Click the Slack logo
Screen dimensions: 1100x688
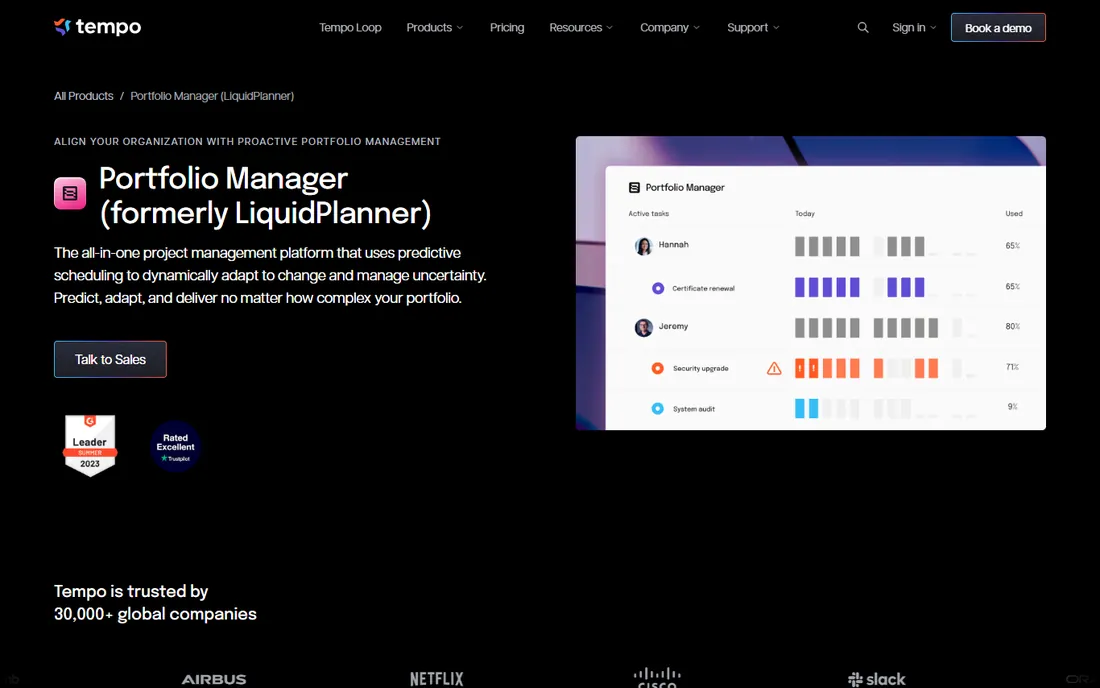click(877, 679)
